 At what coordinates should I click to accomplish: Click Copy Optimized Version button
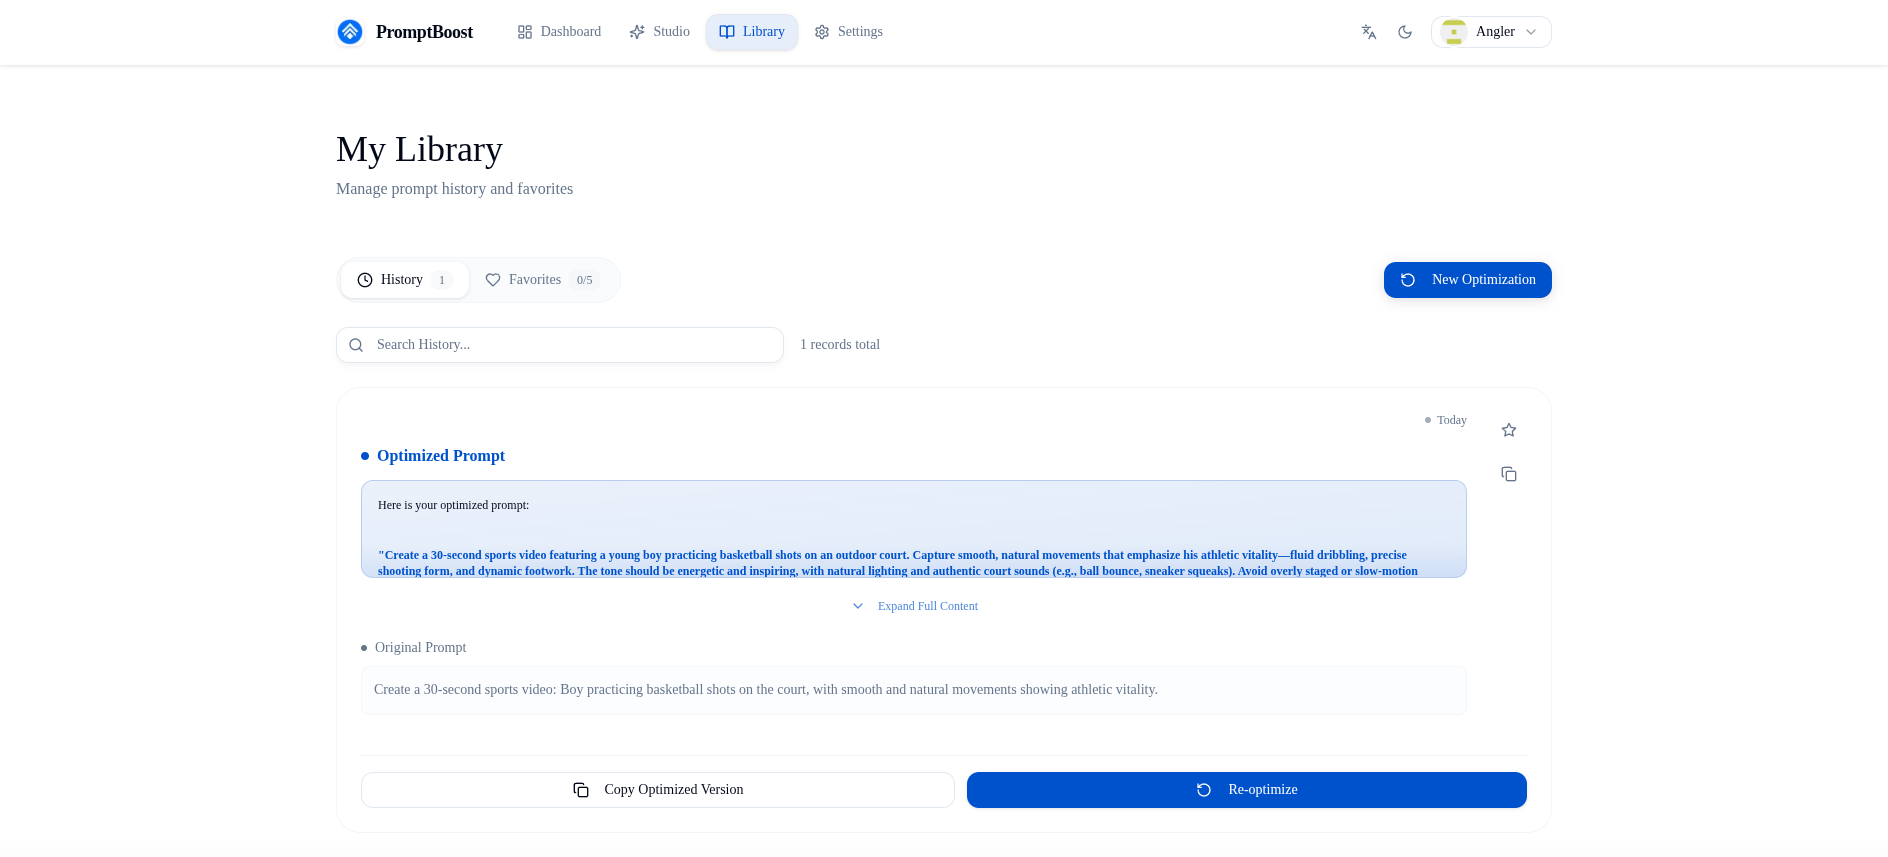[x=658, y=790]
